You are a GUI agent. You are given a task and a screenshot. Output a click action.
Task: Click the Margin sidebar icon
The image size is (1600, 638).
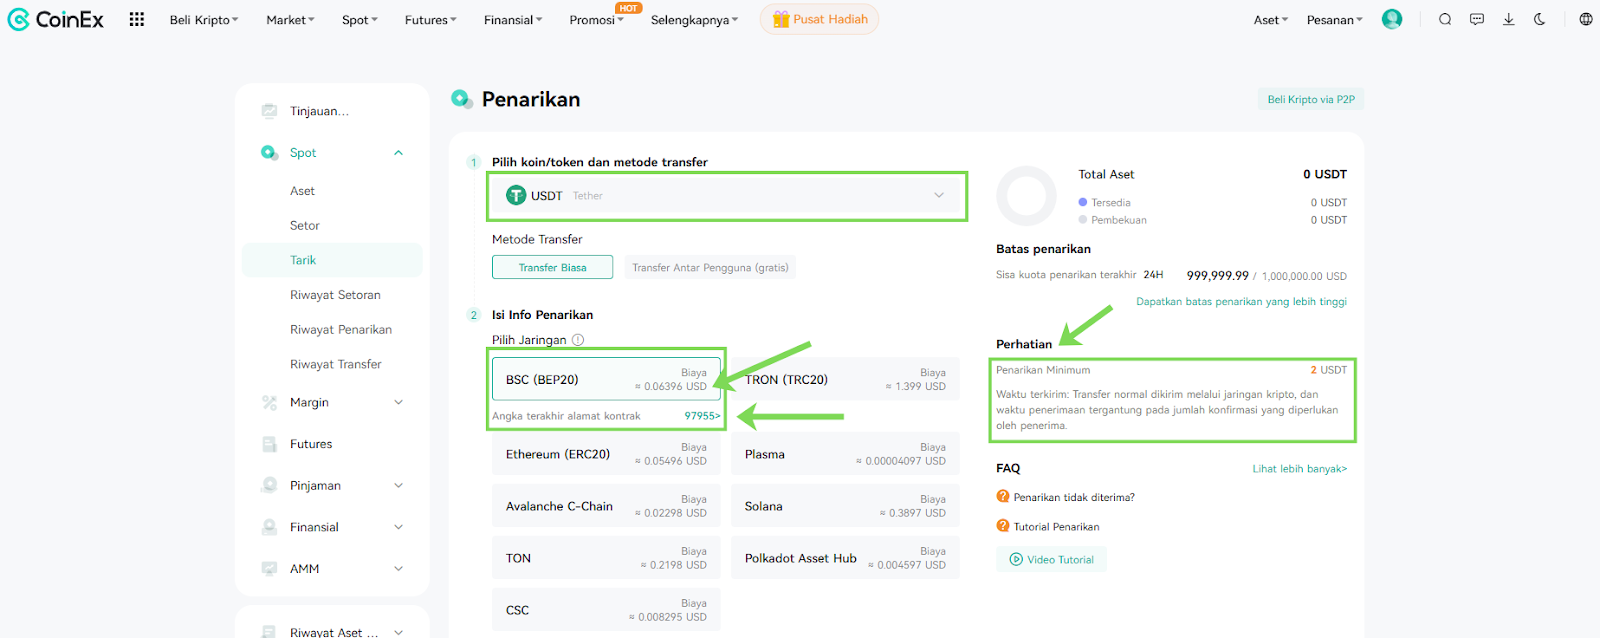coord(269,402)
